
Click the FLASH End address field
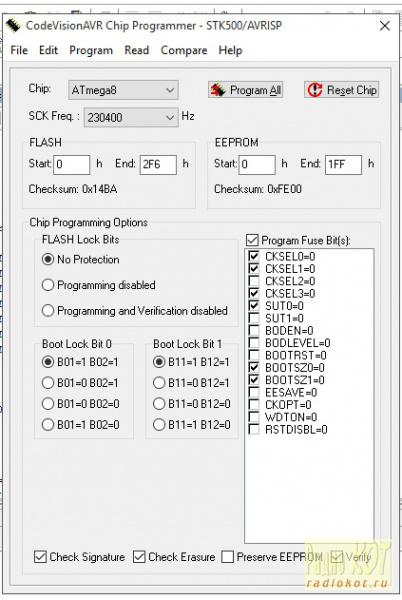coord(158,165)
